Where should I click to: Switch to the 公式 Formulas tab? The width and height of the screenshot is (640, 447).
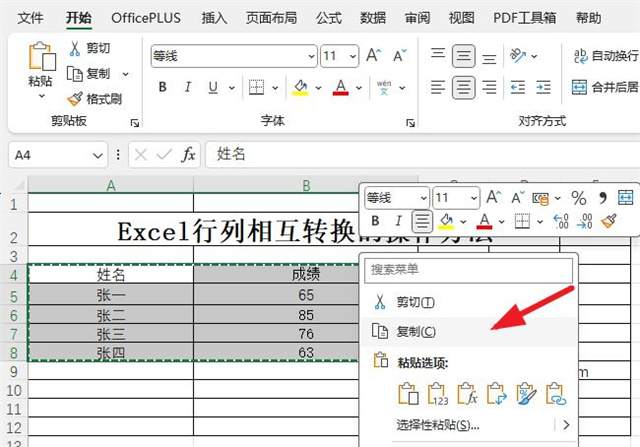pos(329,18)
